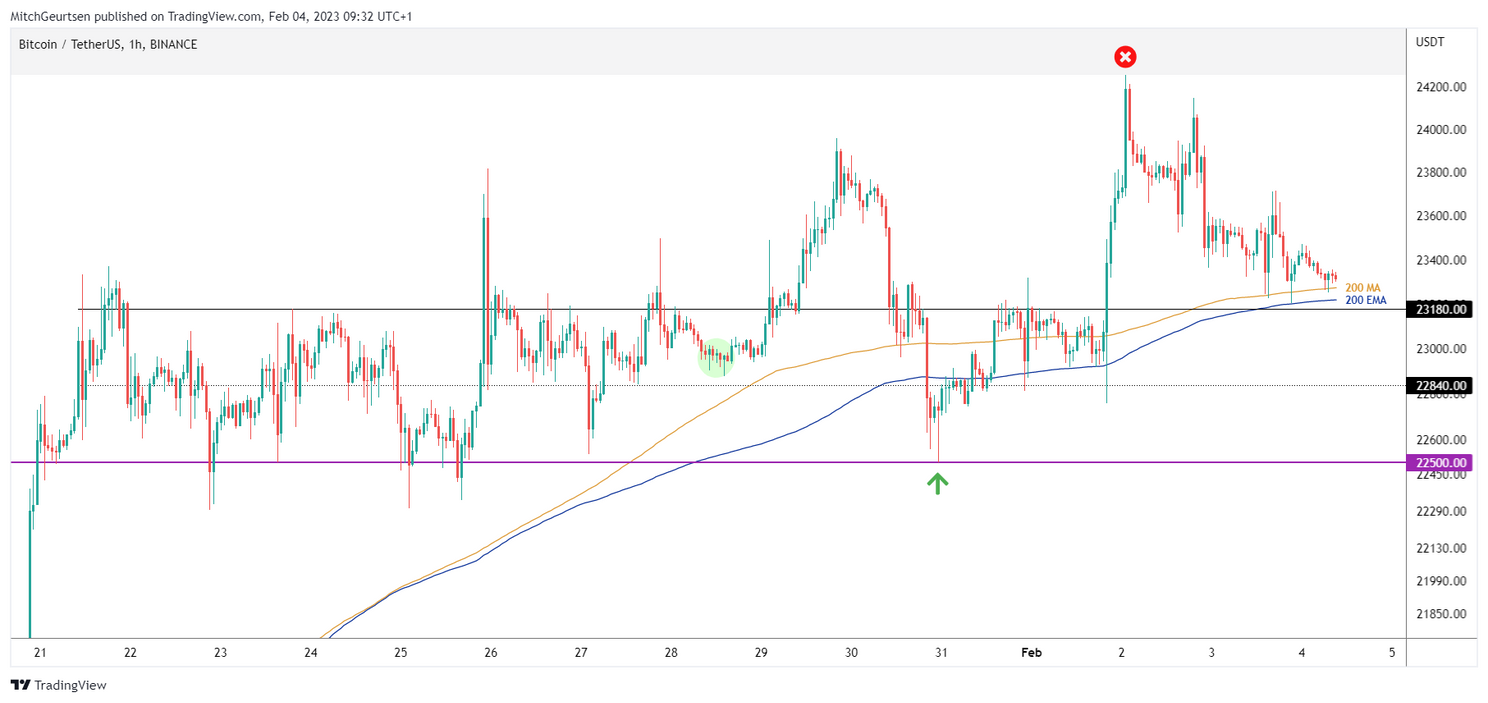Image resolution: width=1488 pixels, height=703 pixels.
Task: Select the purple support line at 22500
Action: pos(600,462)
